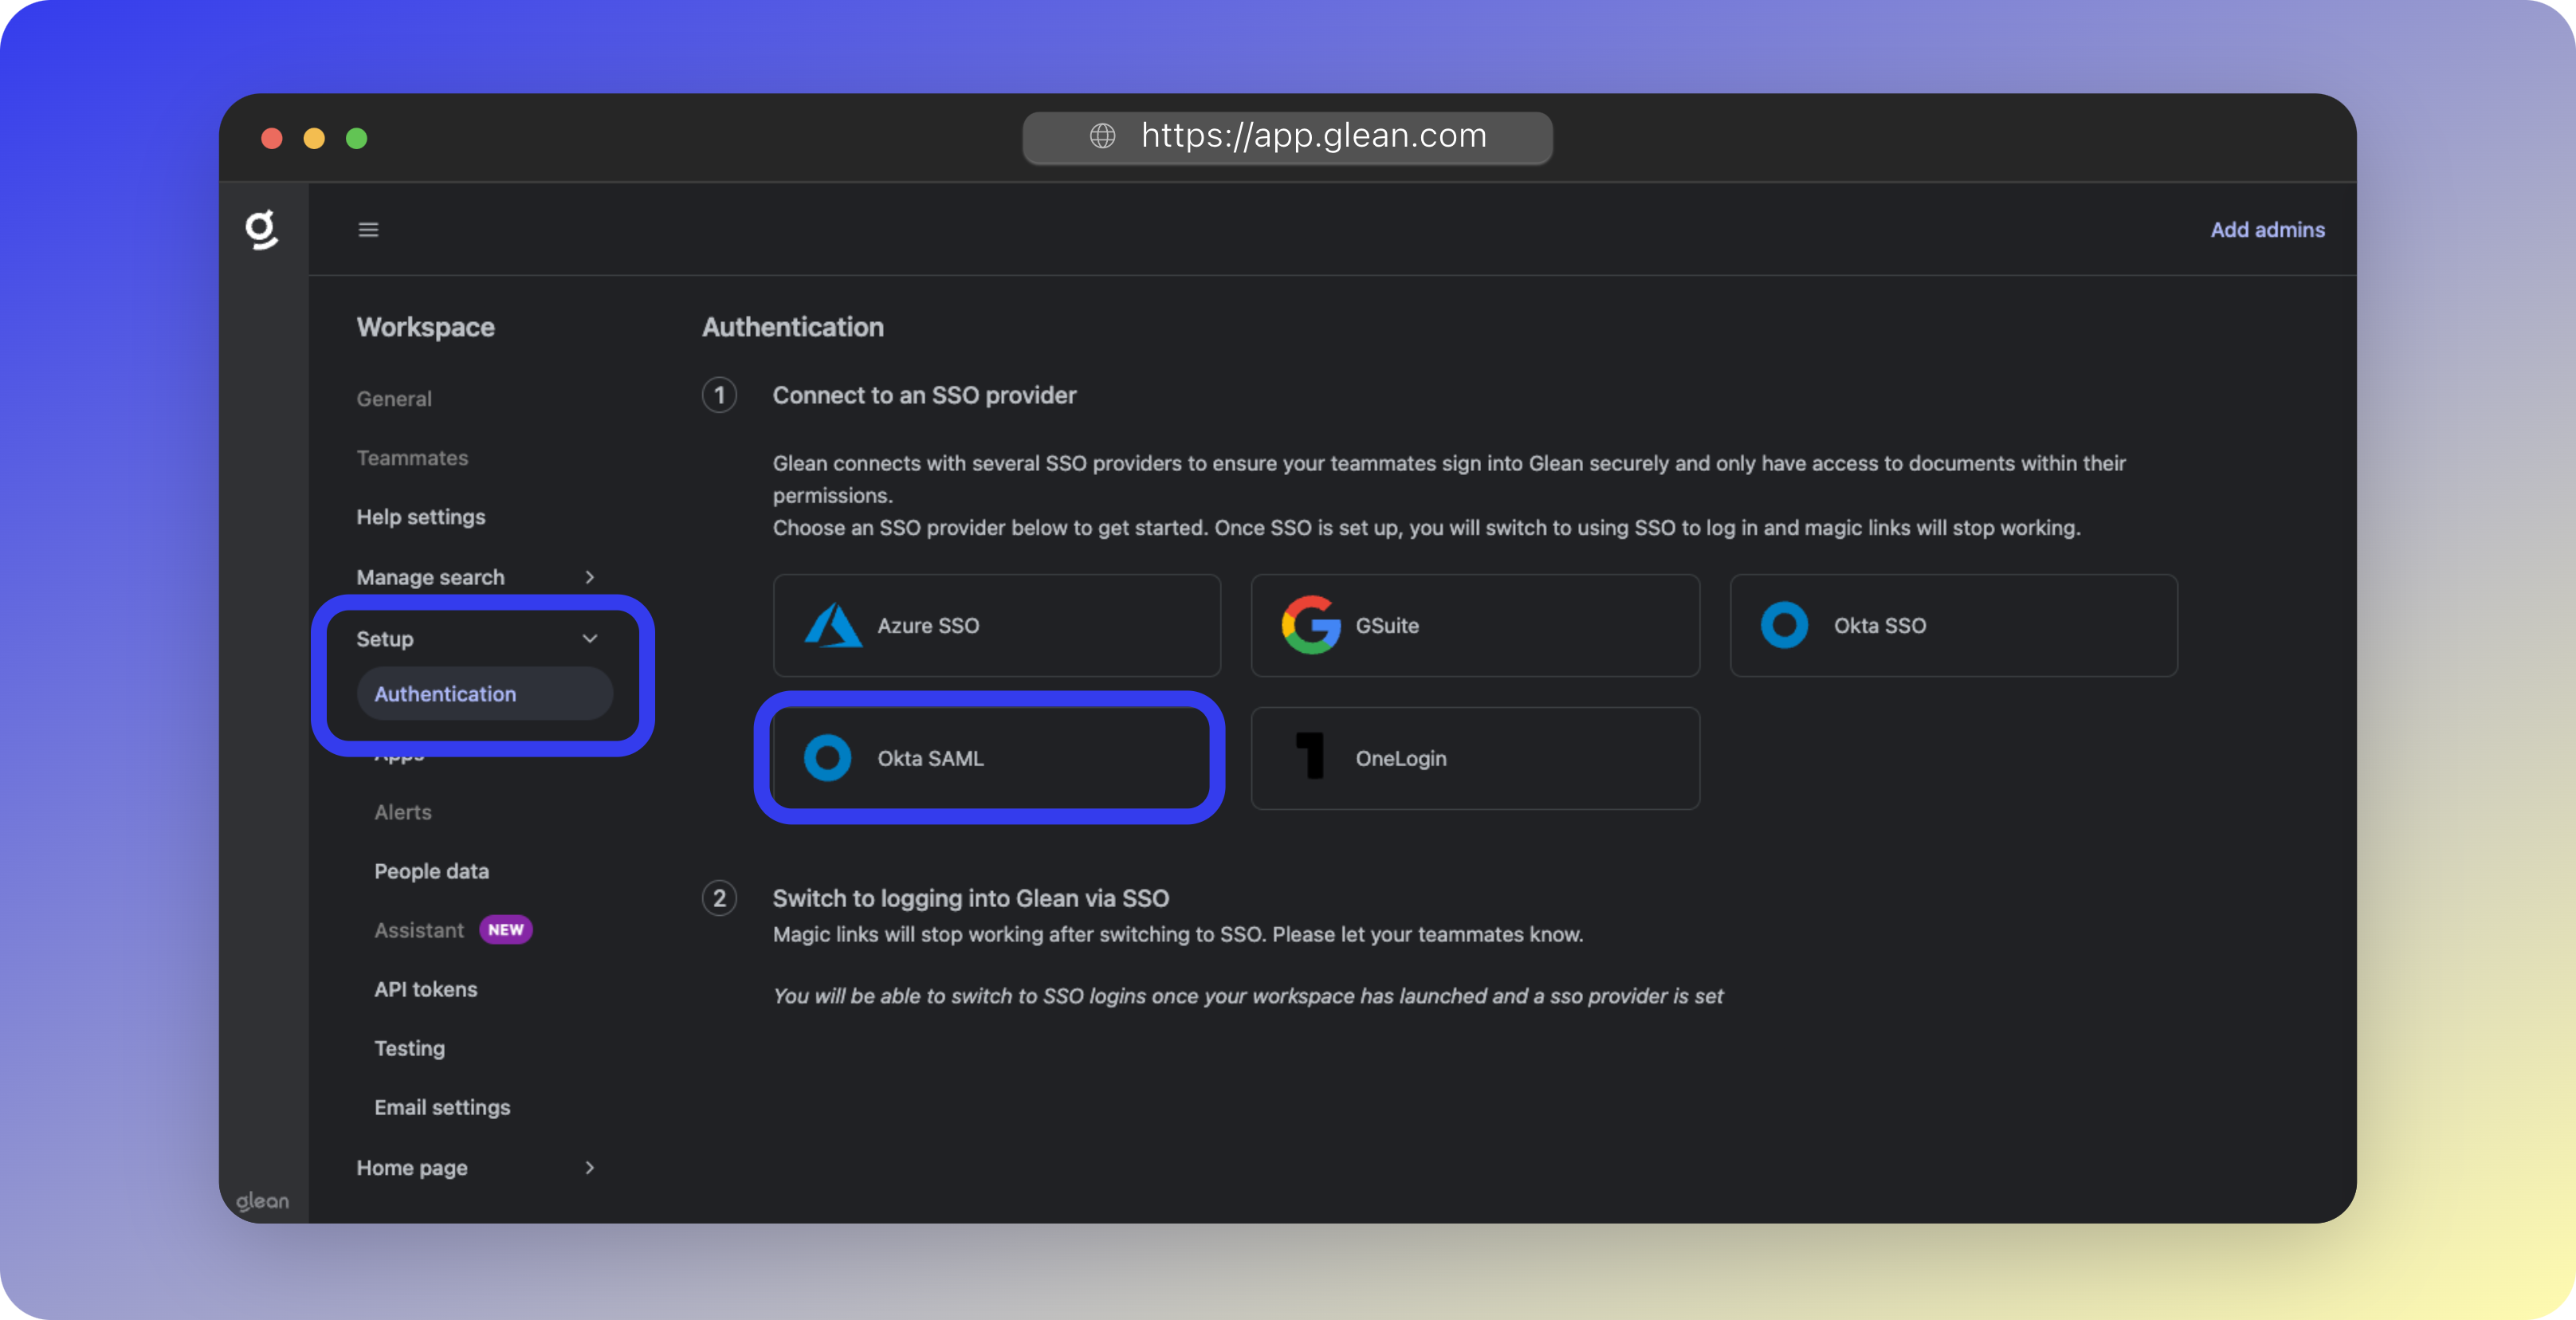Click the Okta SSO circle logo
The height and width of the screenshot is (1320, 2576).
click(x=1784, y=626)
